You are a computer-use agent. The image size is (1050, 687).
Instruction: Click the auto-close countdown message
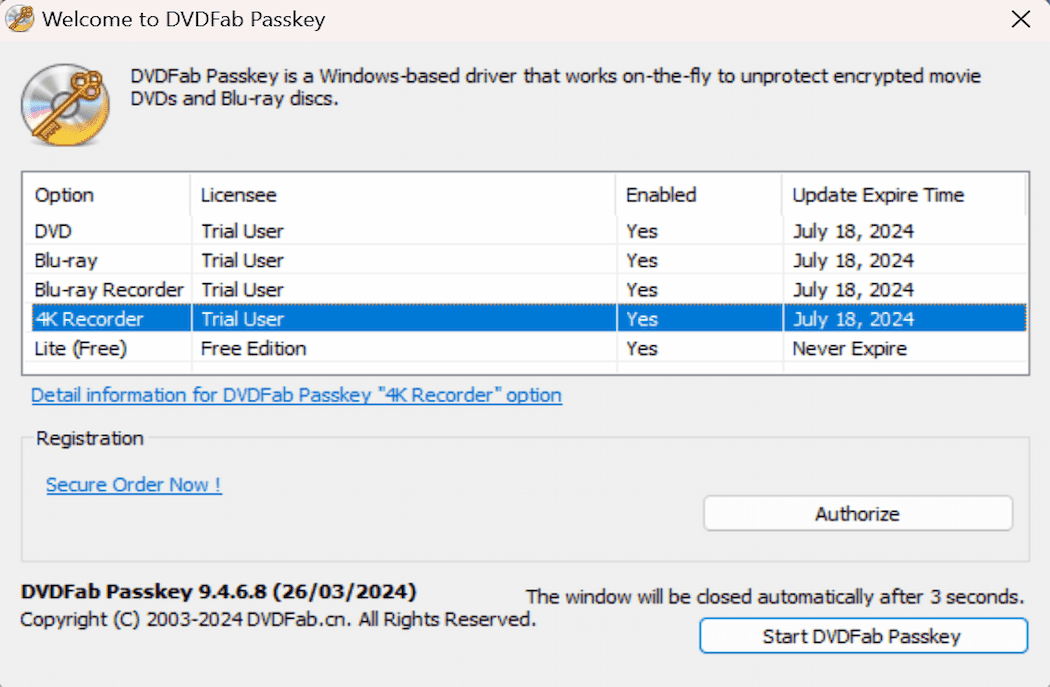pyautogui.click(x=775, y=597)
